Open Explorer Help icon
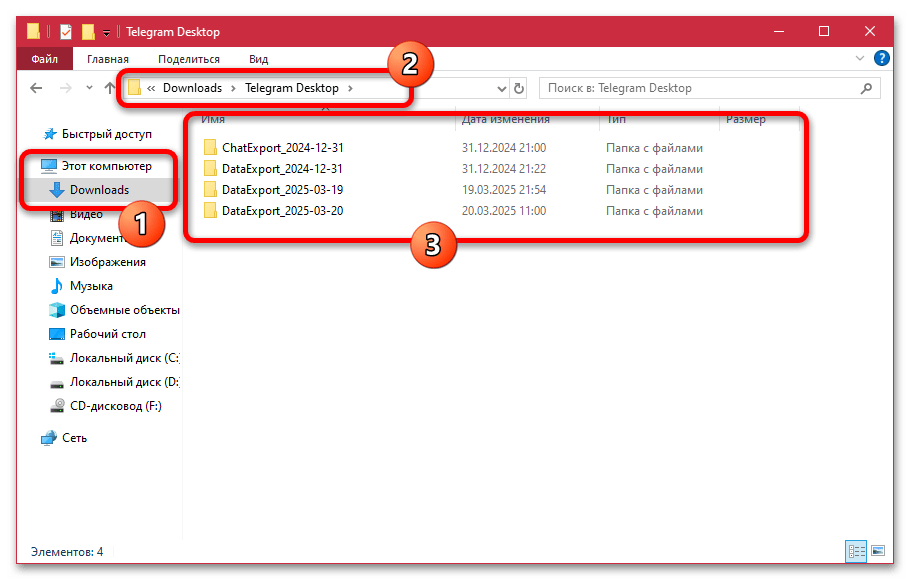 [882, 58]
